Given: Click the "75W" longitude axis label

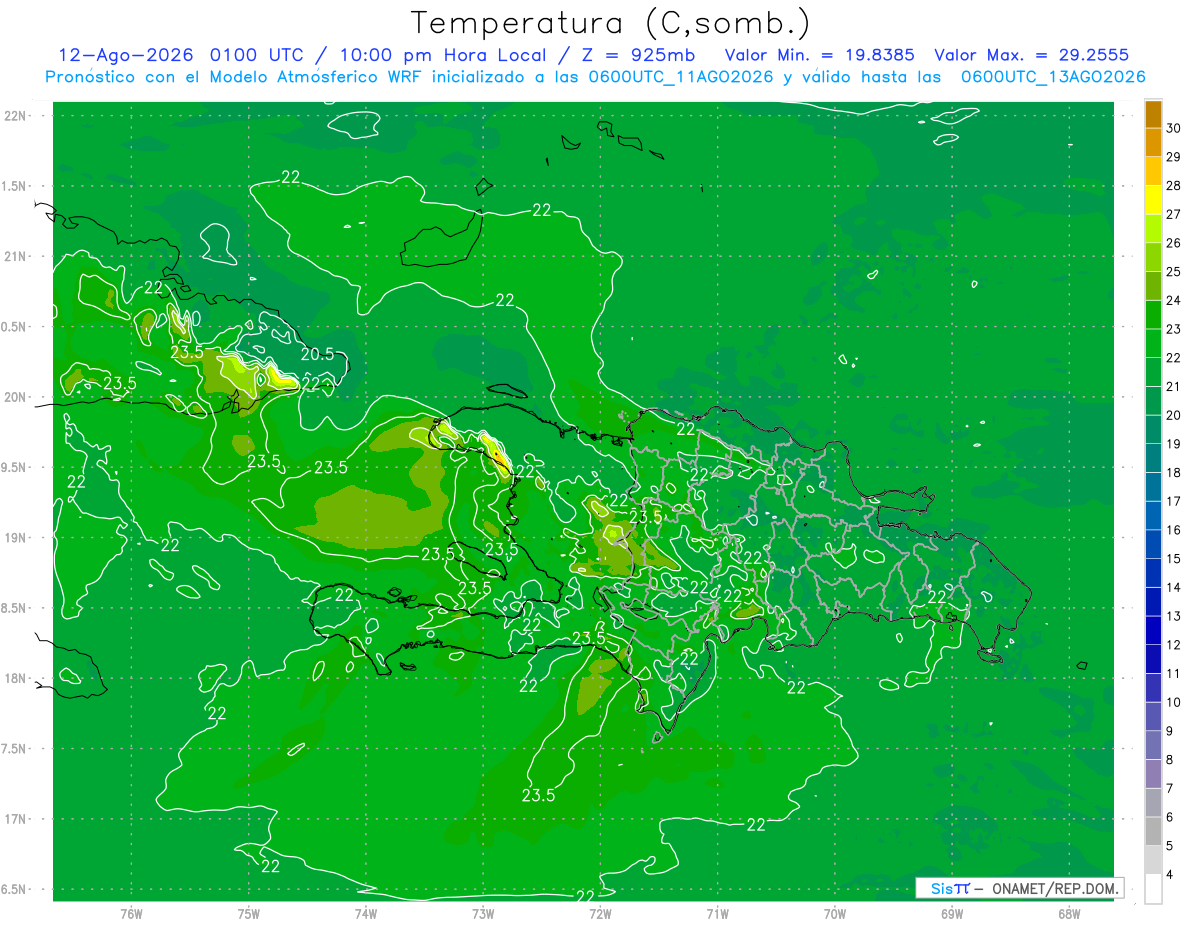Looking at the screenshot, I should point(249,913).
